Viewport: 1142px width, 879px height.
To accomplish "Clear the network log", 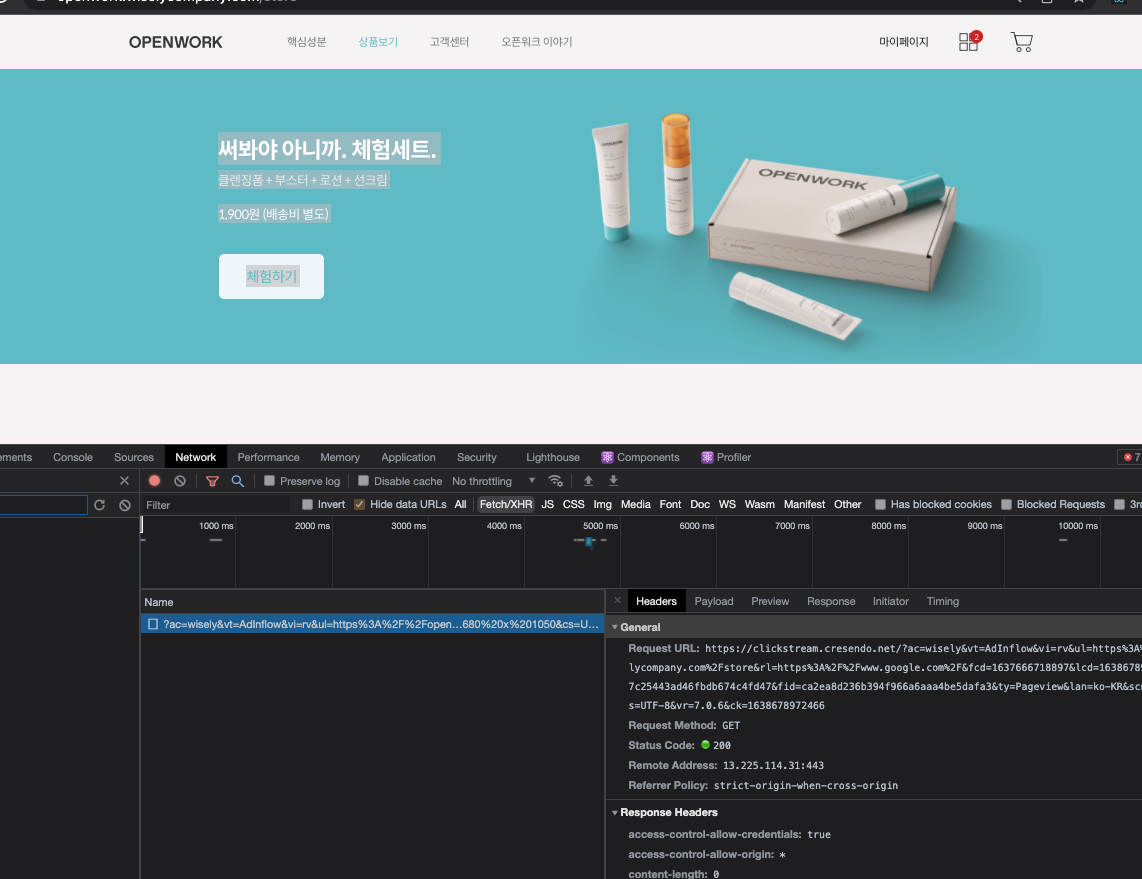I will (180, 481).
